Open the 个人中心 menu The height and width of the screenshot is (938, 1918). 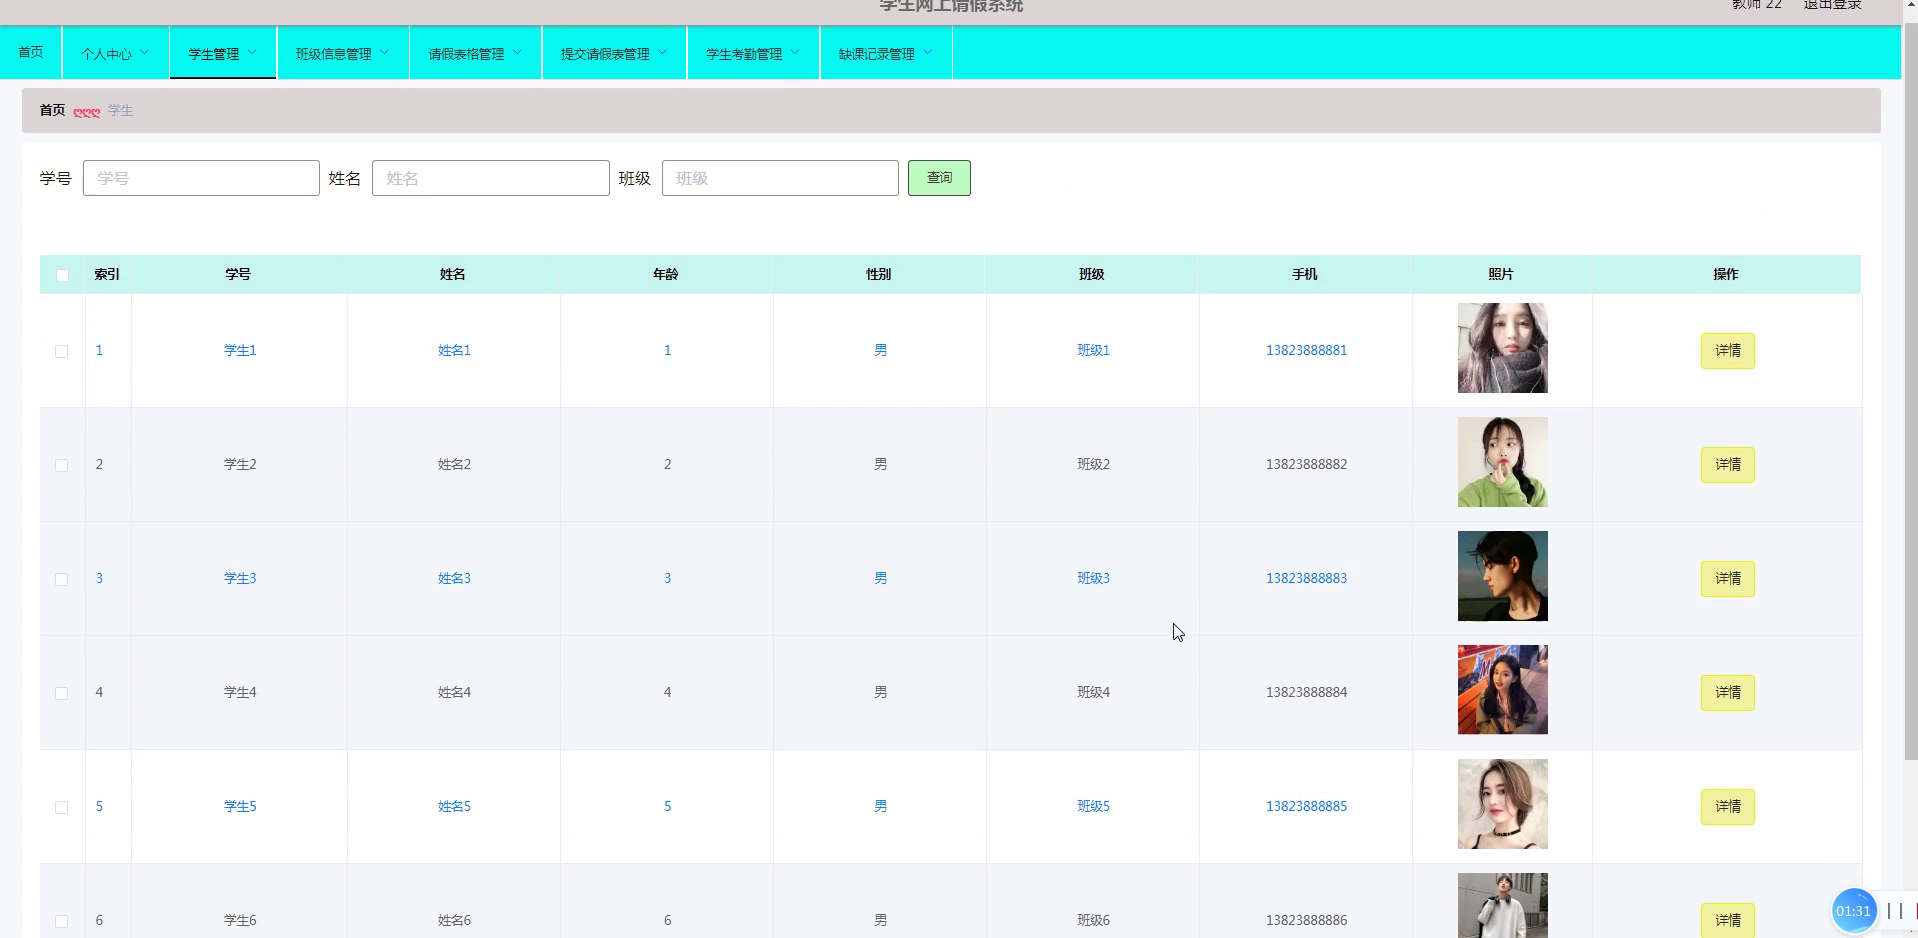pyautogui.click(x=115, y=53)
